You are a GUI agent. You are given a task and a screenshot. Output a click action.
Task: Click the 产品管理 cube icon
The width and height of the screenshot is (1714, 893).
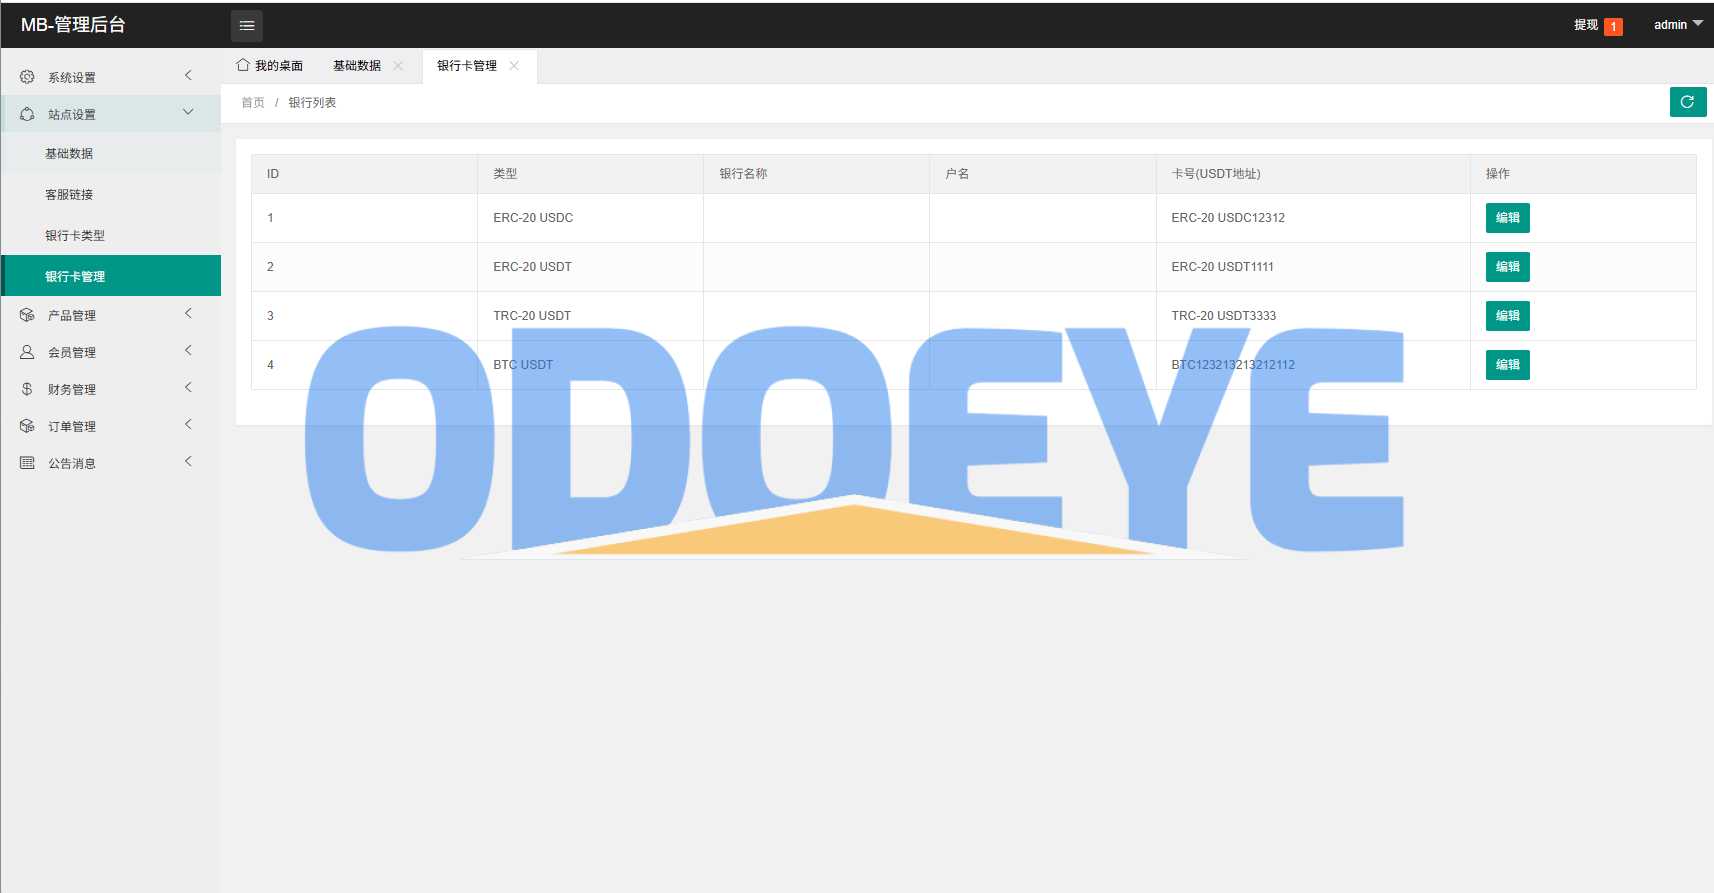27,315
